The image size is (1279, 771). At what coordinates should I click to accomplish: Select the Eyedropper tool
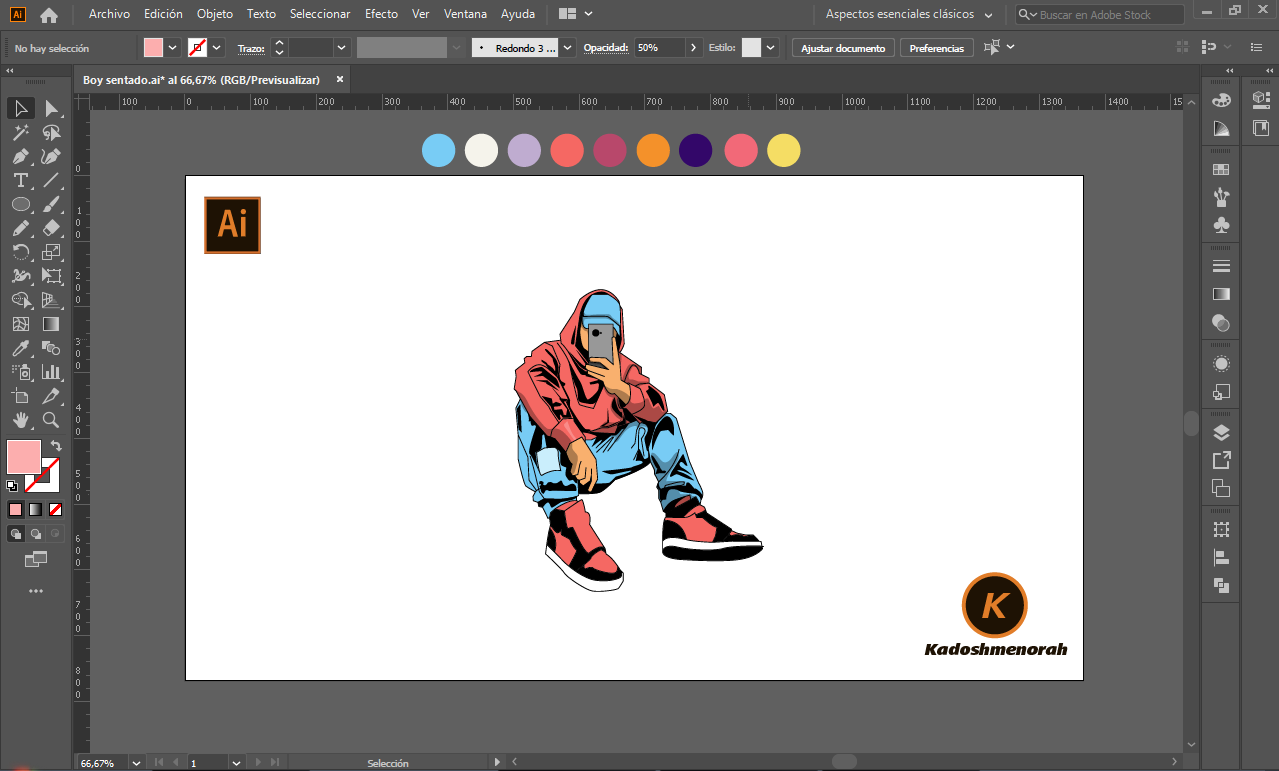click(x=21, y=348)
